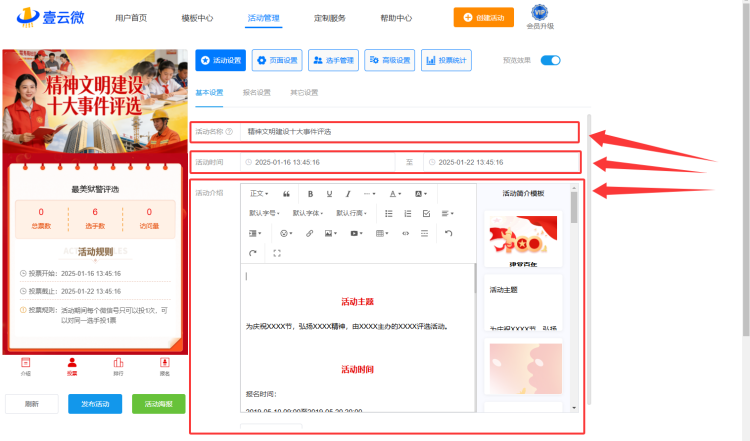Toggle editor fullscreen mode
Viewport: 750px width, 441px height.
tap(277, 253)
